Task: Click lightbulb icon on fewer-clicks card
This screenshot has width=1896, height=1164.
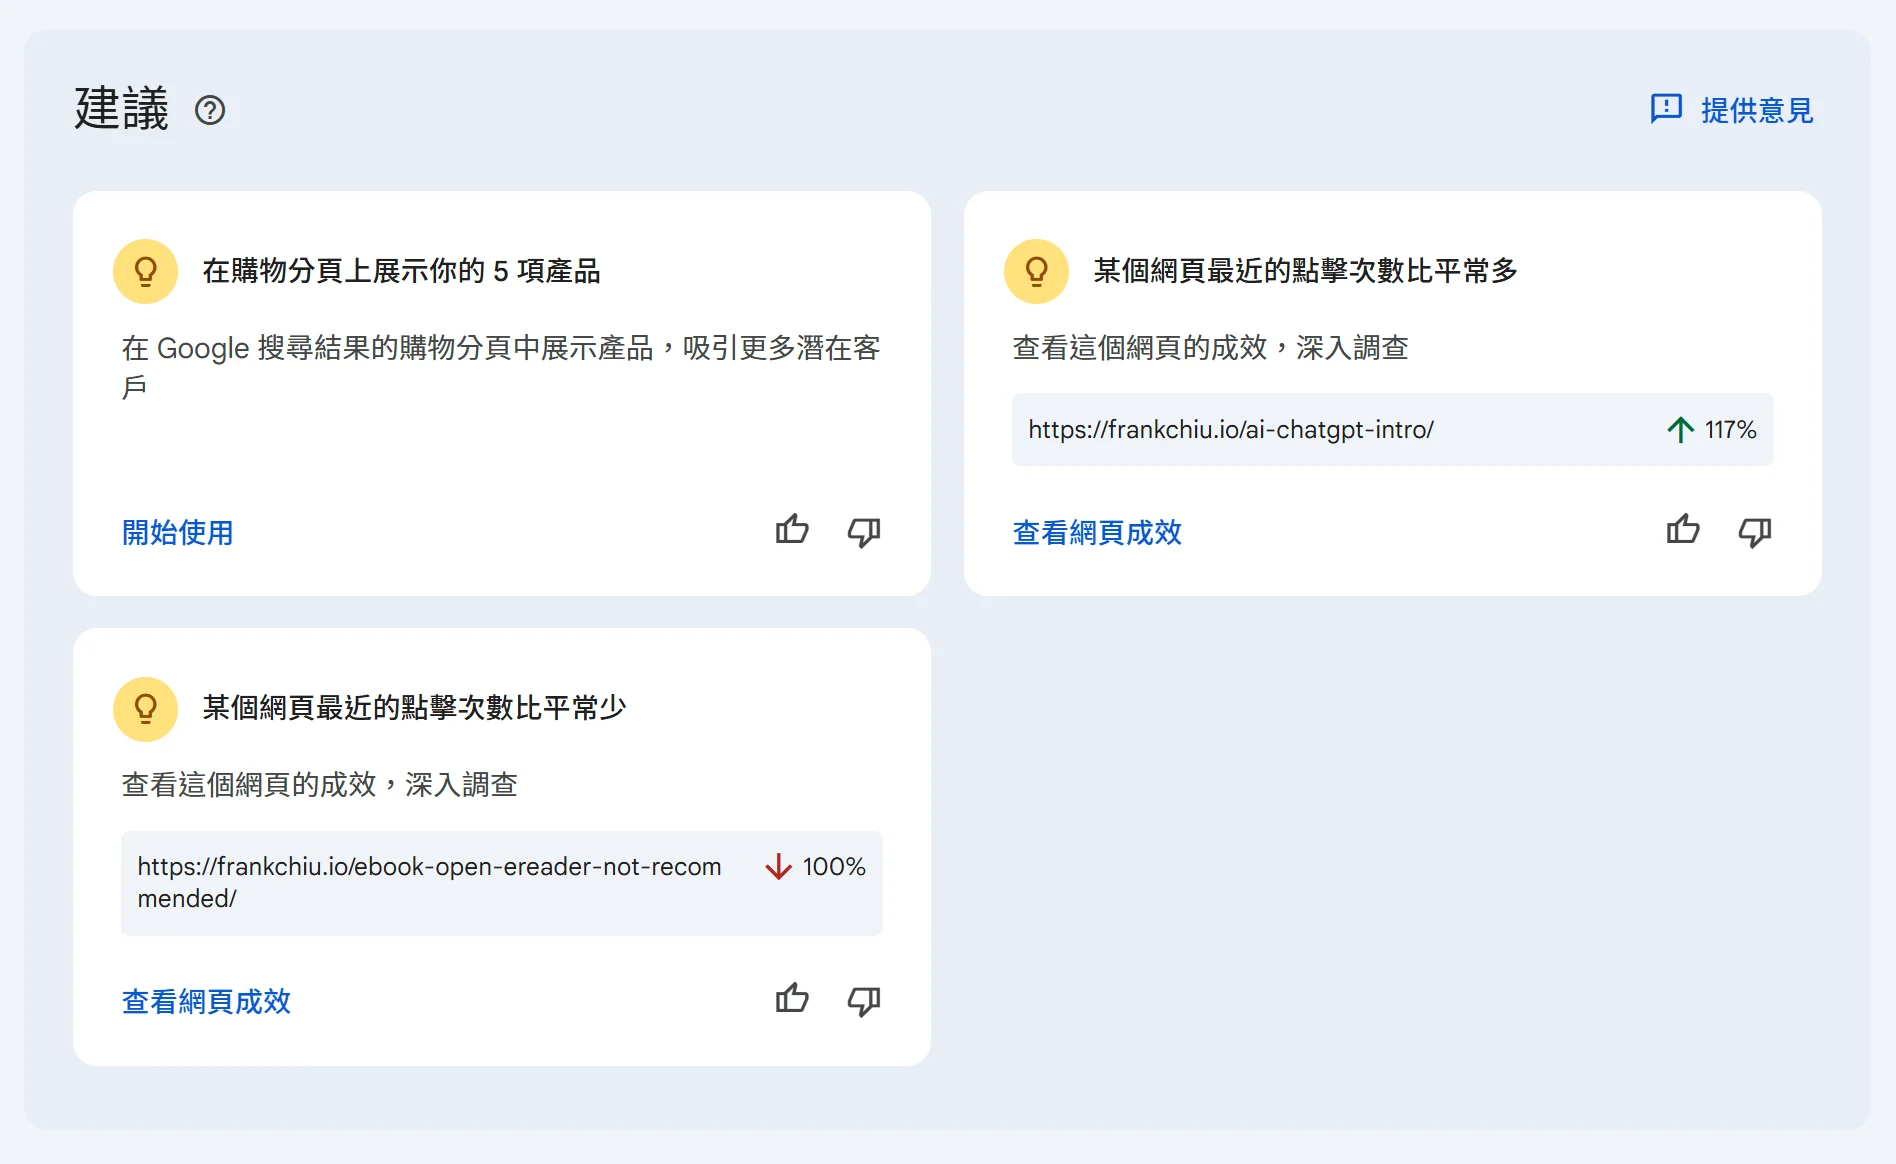Action: [x=146, y=709]
